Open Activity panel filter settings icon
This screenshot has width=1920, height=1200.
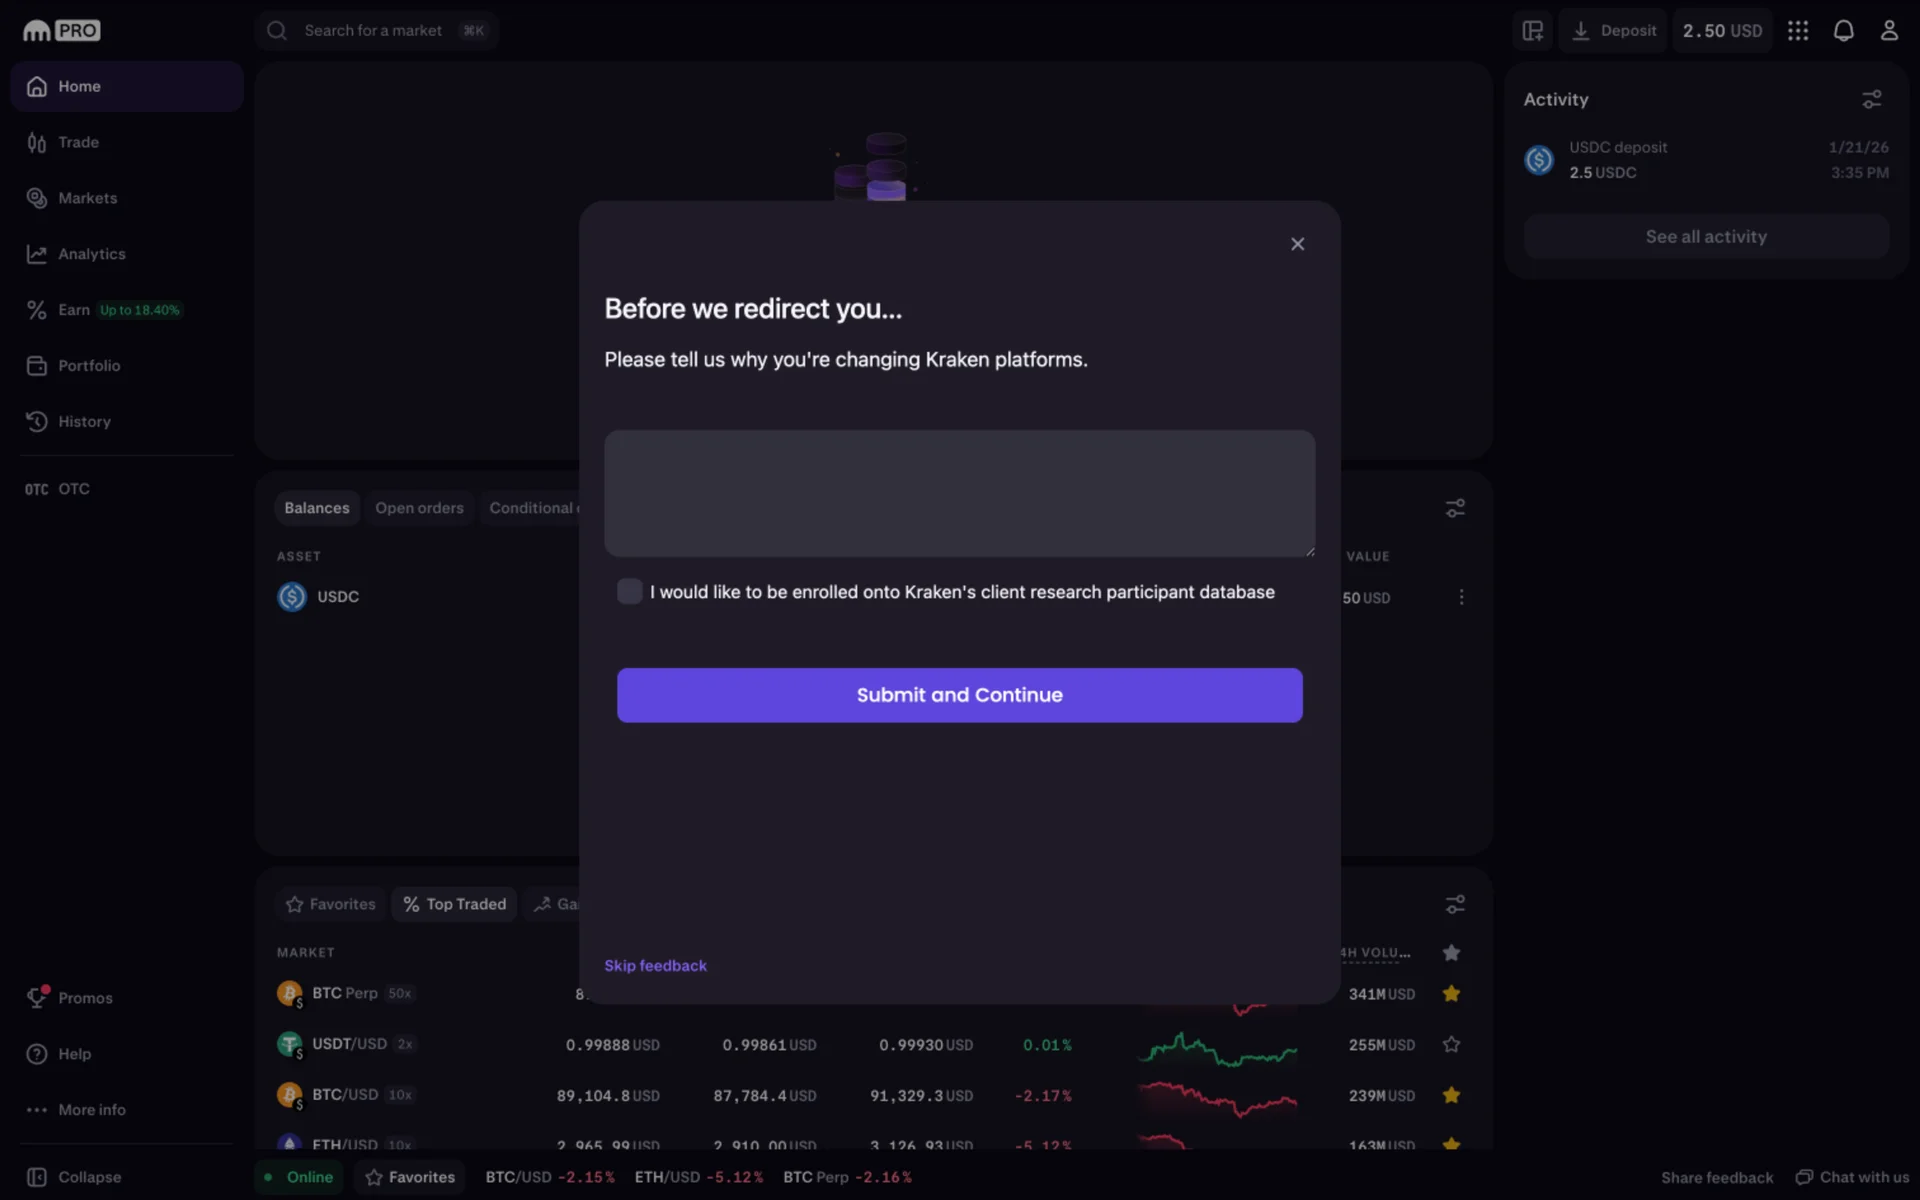[1871, 100]
